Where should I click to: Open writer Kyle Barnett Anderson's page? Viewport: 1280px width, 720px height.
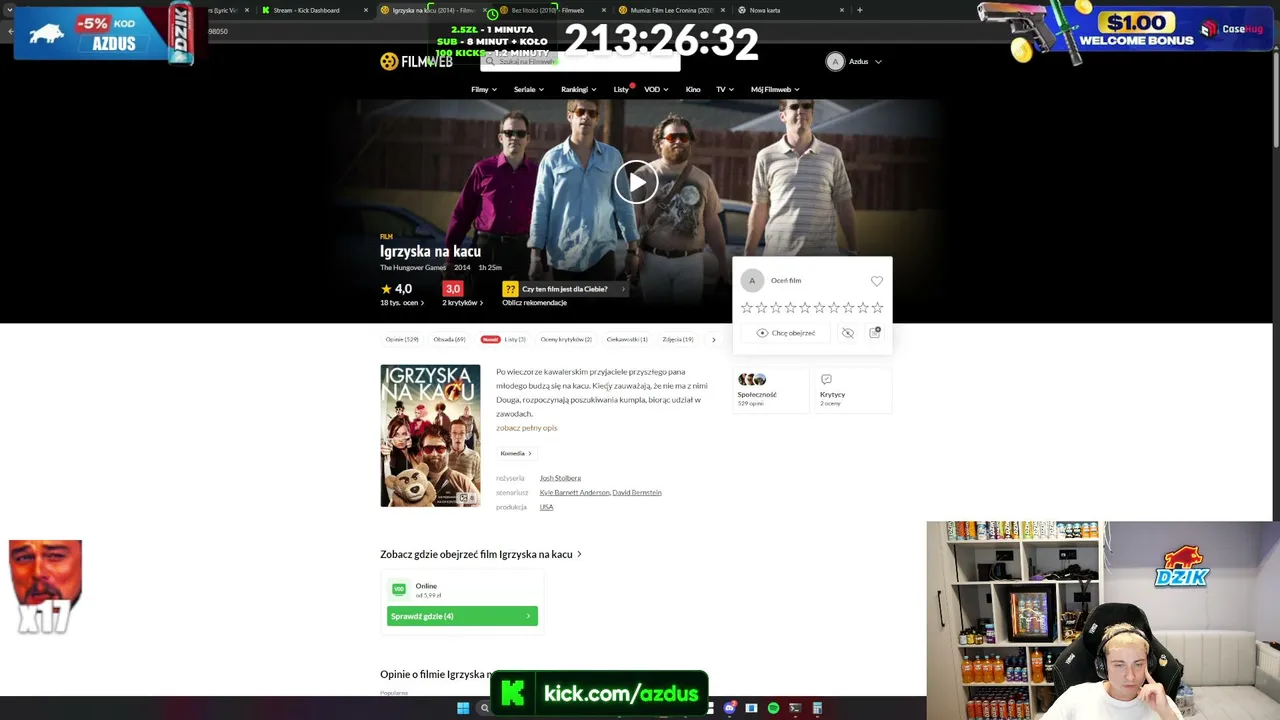[x=574, y=493]
